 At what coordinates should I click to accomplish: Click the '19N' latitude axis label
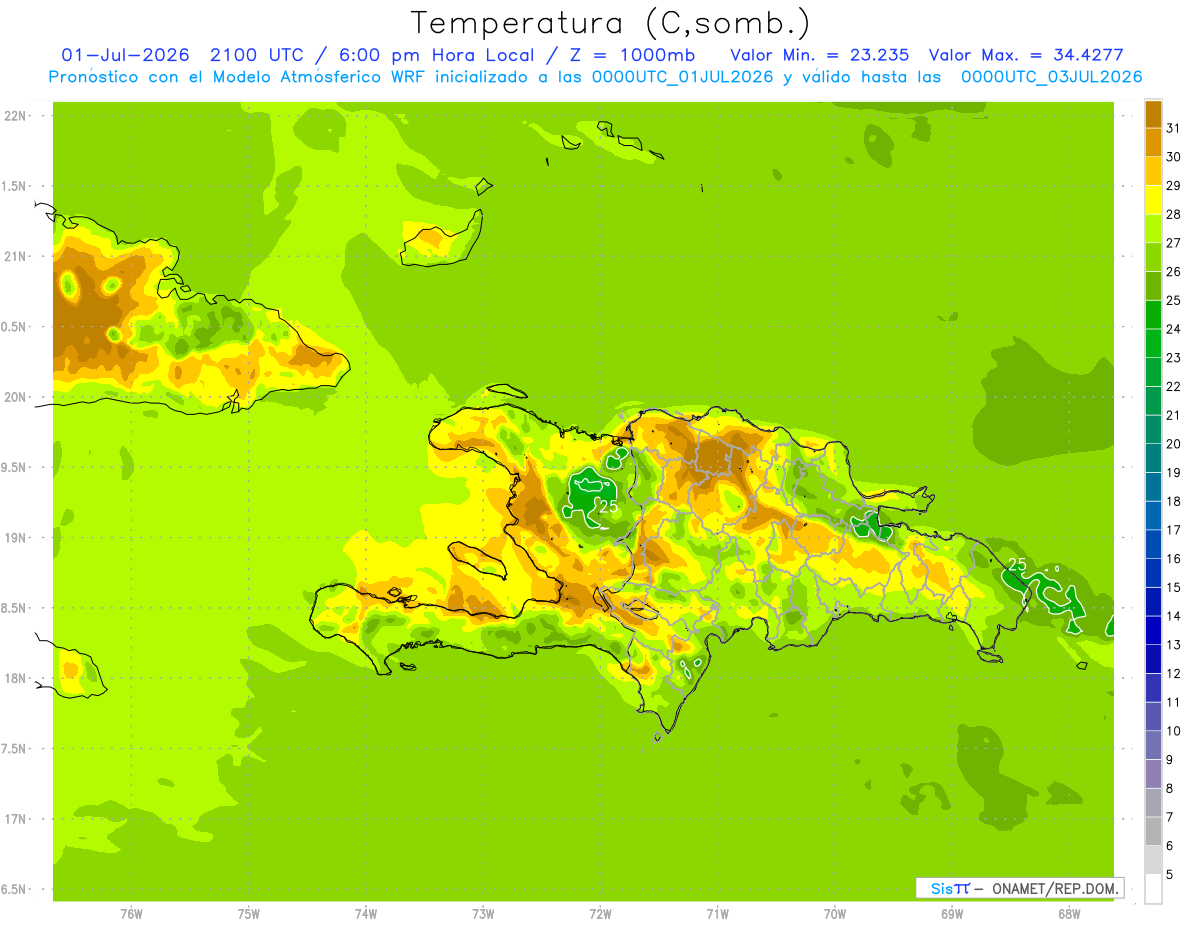pos(16,538)
